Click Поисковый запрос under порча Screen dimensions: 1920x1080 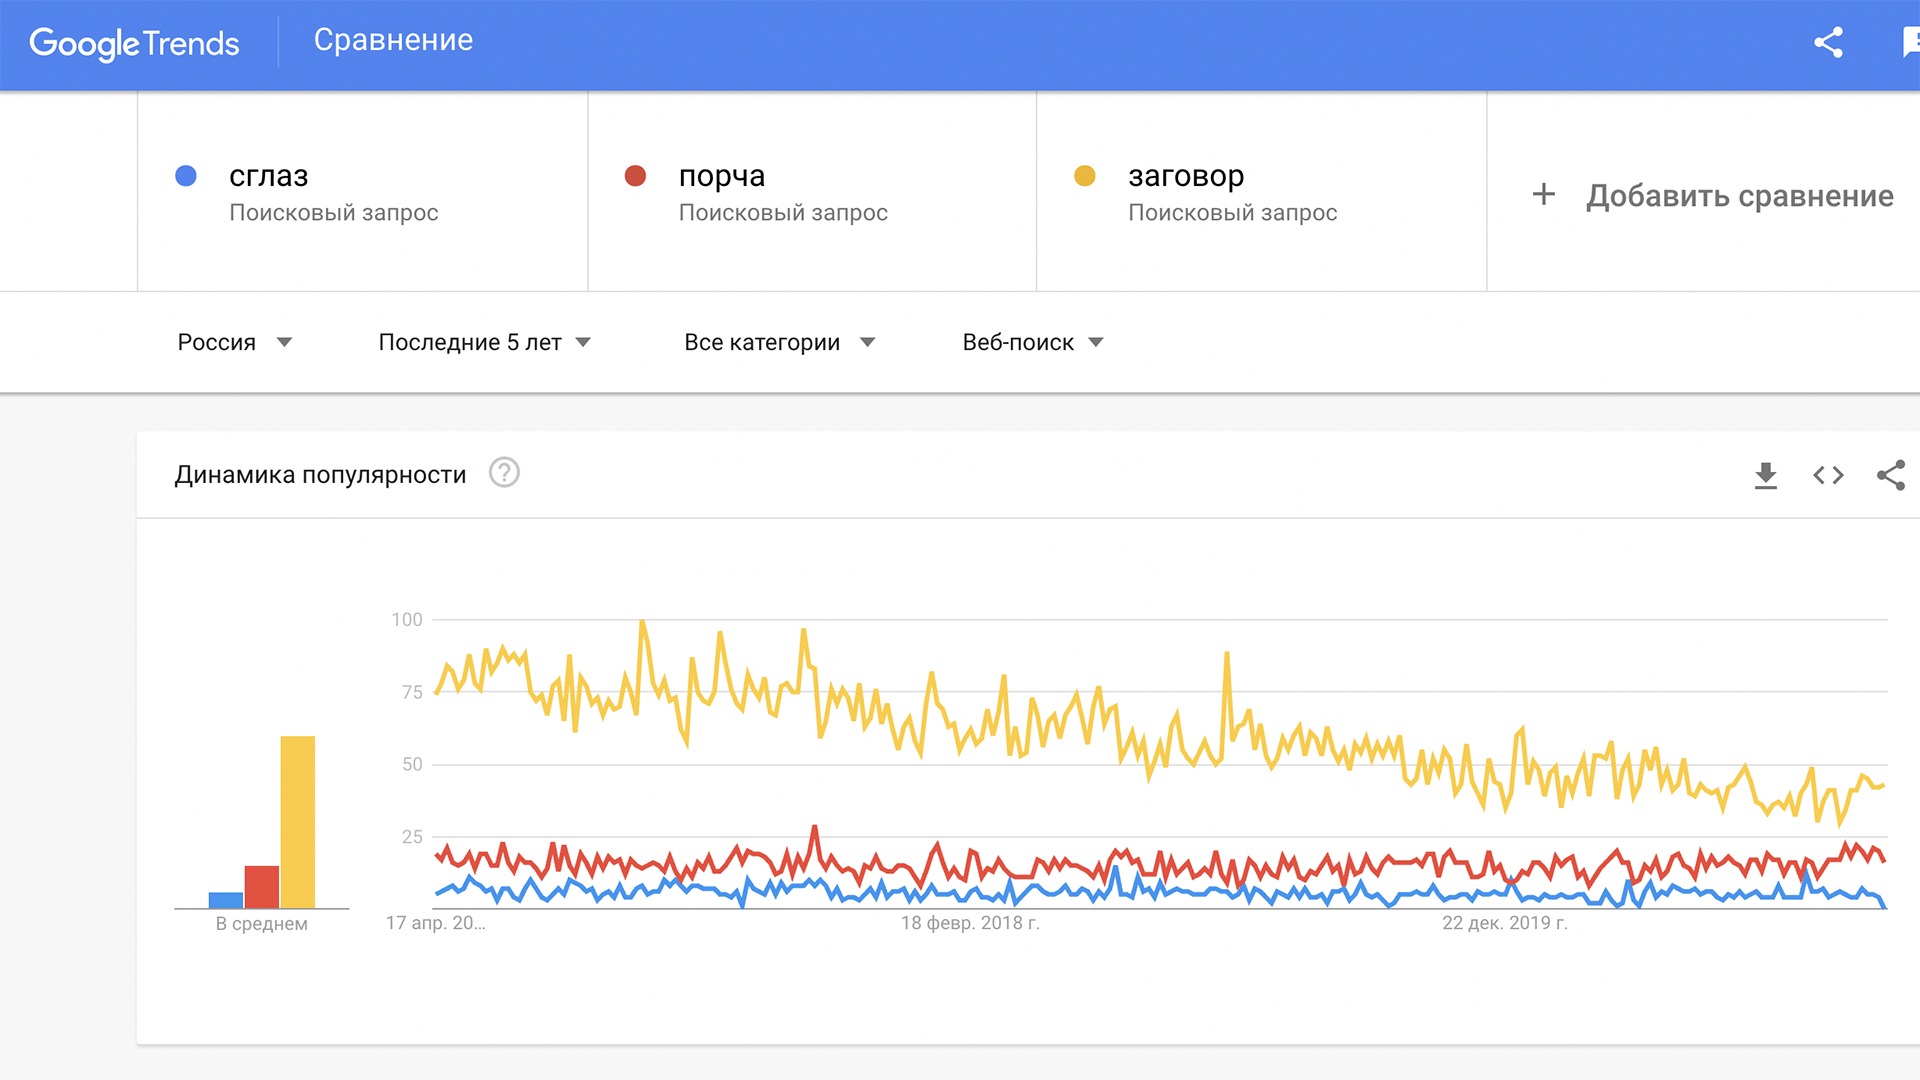(783, 213)
